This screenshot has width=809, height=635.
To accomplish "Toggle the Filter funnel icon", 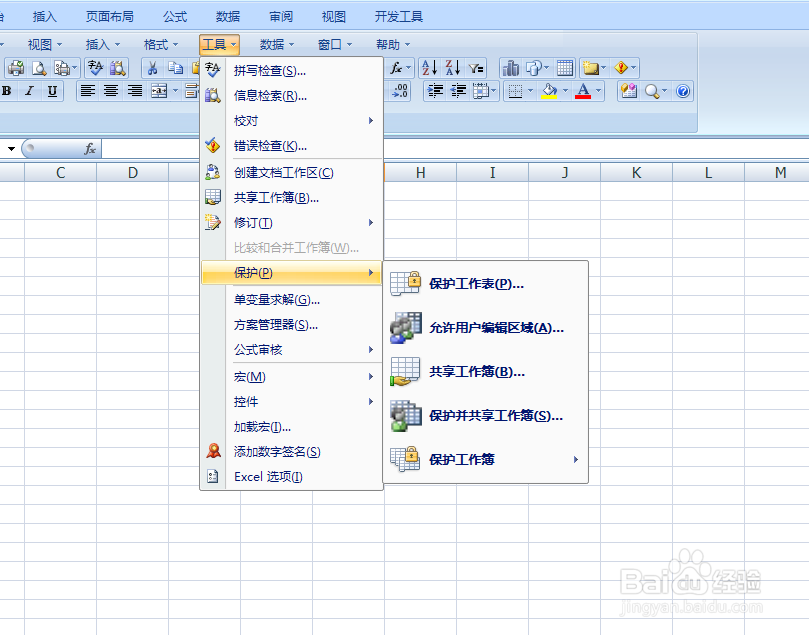I will (x=476, y=68).
